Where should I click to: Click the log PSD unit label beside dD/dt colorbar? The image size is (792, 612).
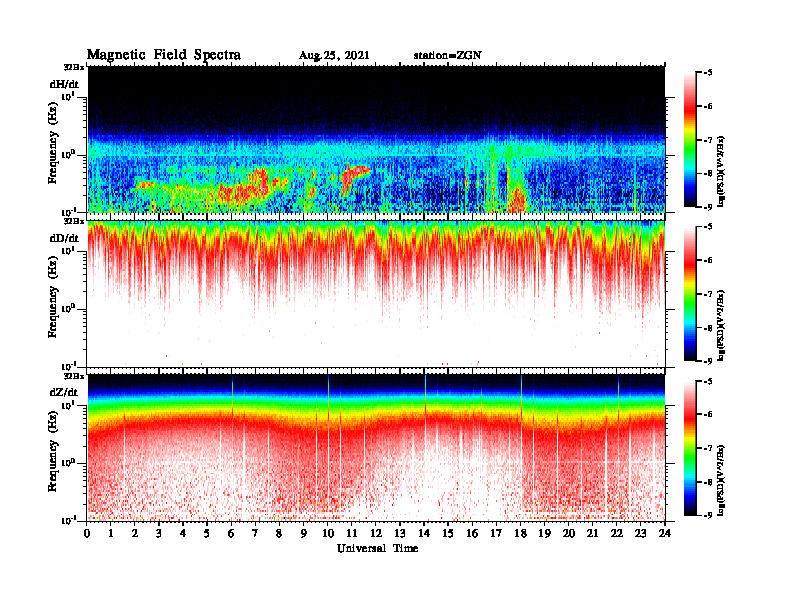point(721,326)
